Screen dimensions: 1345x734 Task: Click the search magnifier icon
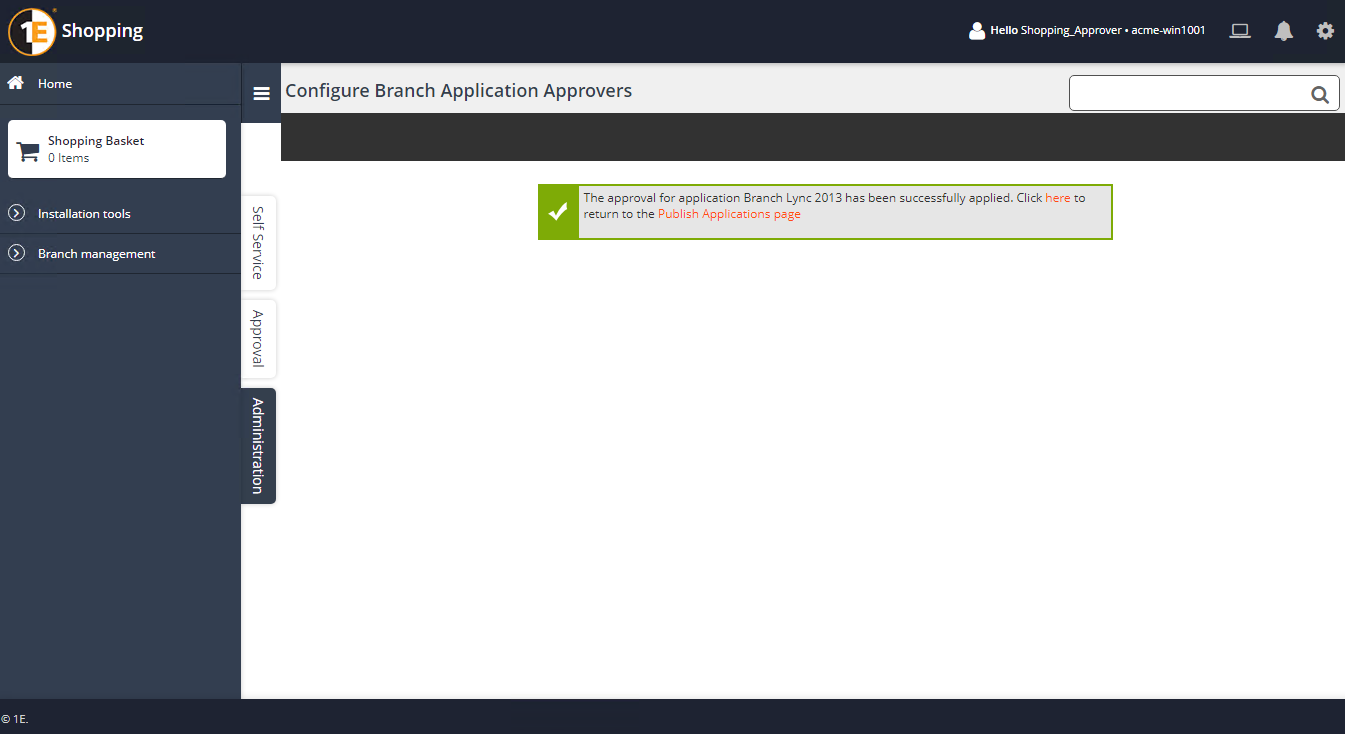1320,95
